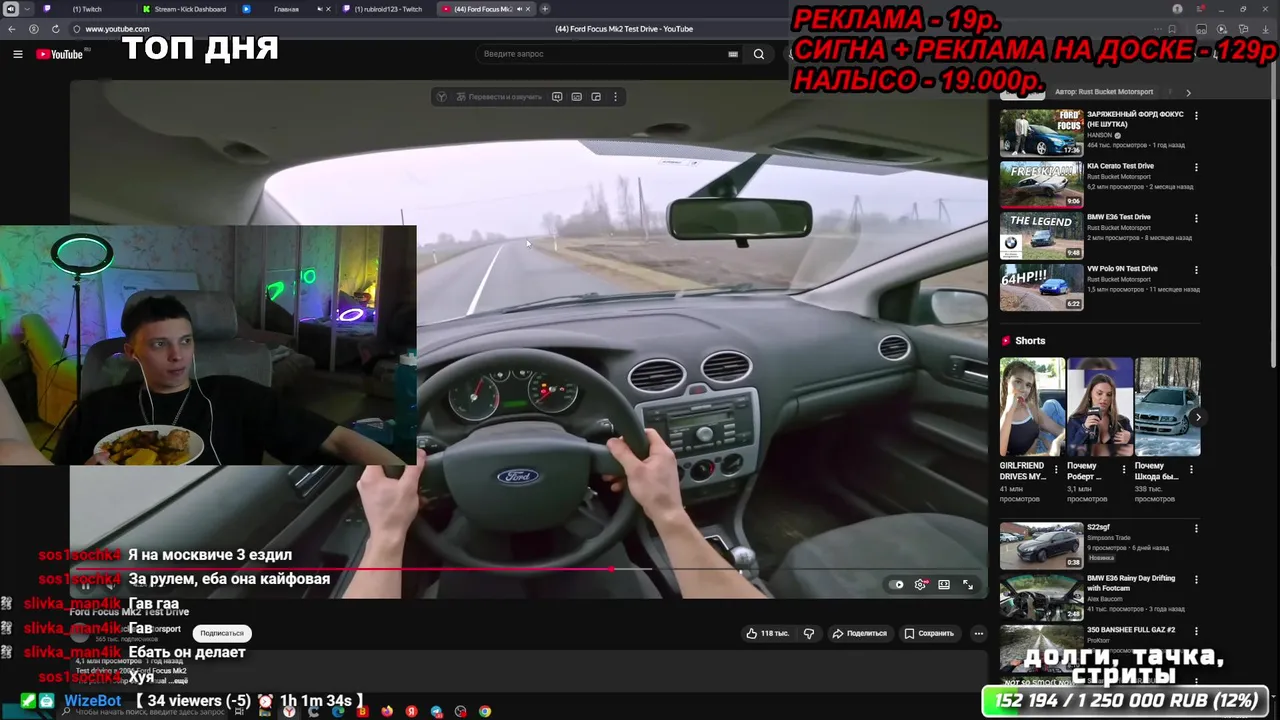
Task: Open options menu for GIRLFRIEND DRIVES MY short
Action: [x=1056, y=468]
